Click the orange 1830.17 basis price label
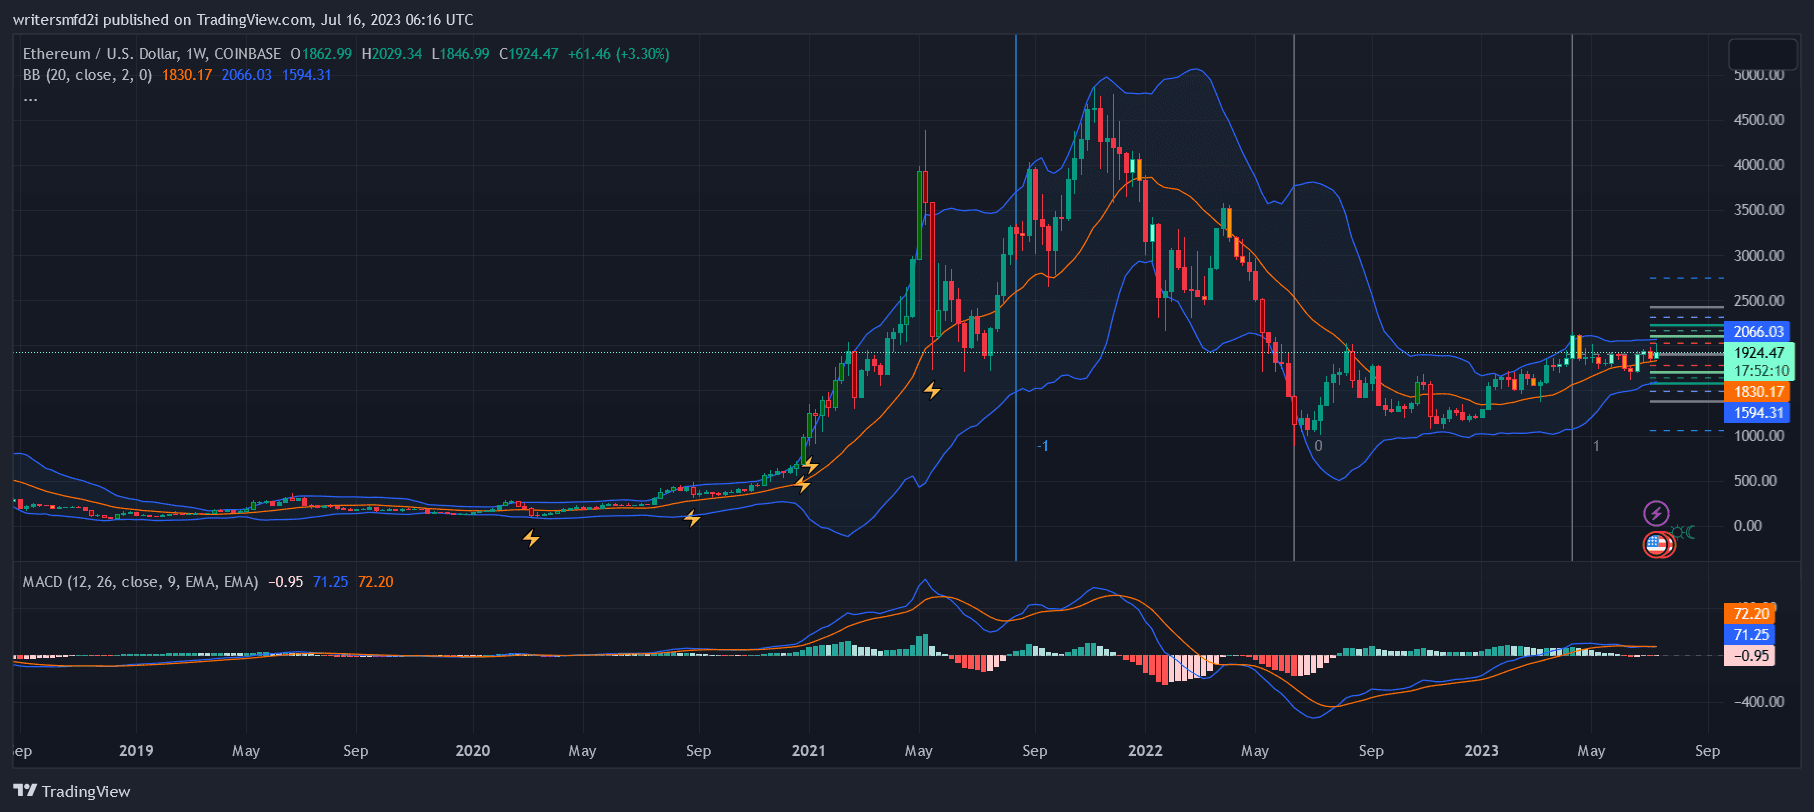1814x812 pixels. 1758,392
